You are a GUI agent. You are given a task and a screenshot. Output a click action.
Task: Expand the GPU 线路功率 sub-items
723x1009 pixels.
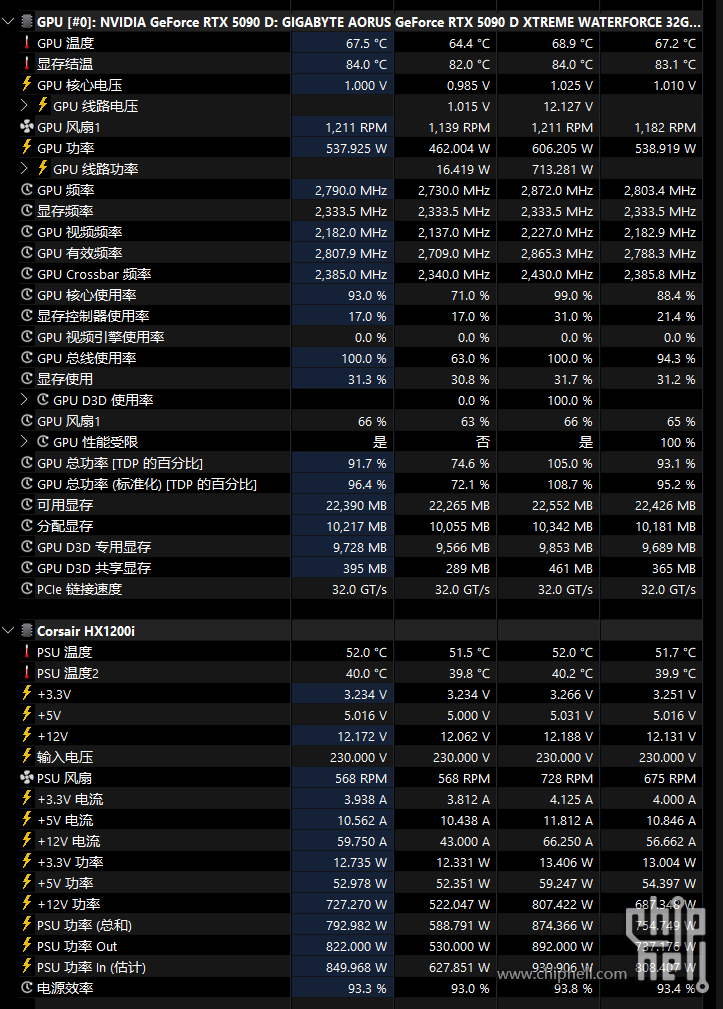coord(25,169)
